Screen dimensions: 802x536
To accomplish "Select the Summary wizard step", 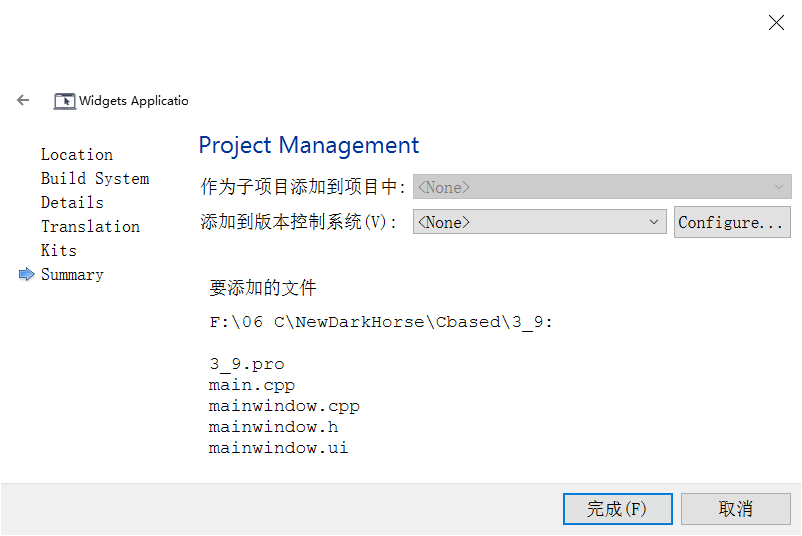I will [72, 275].
